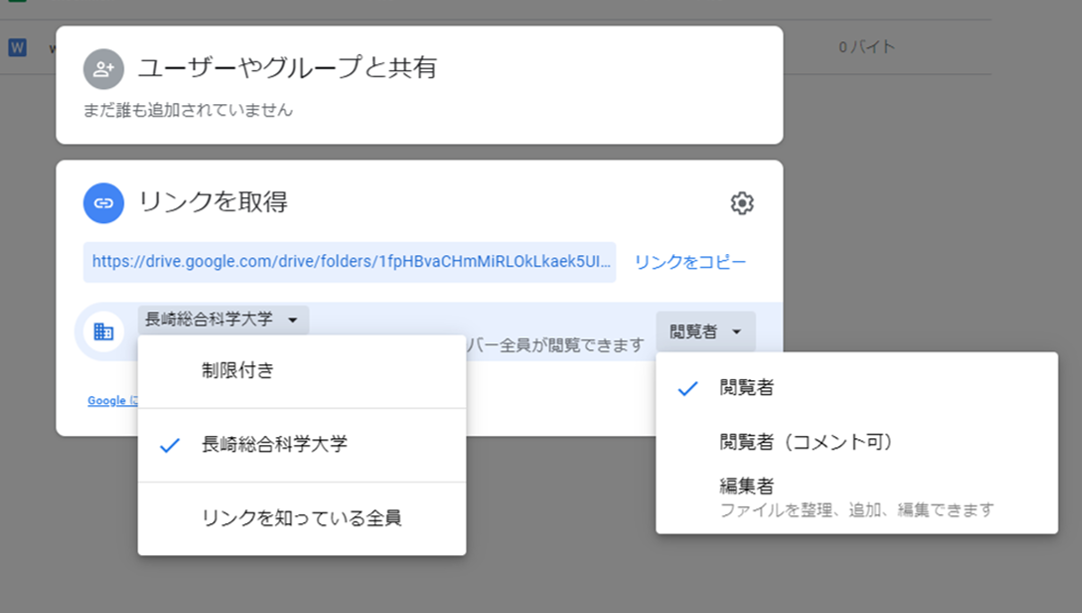Image resolution: width=1082 pixels, height=613 pixels.
Task: Open the Google link below the organization row
Action: coord(112,400)
